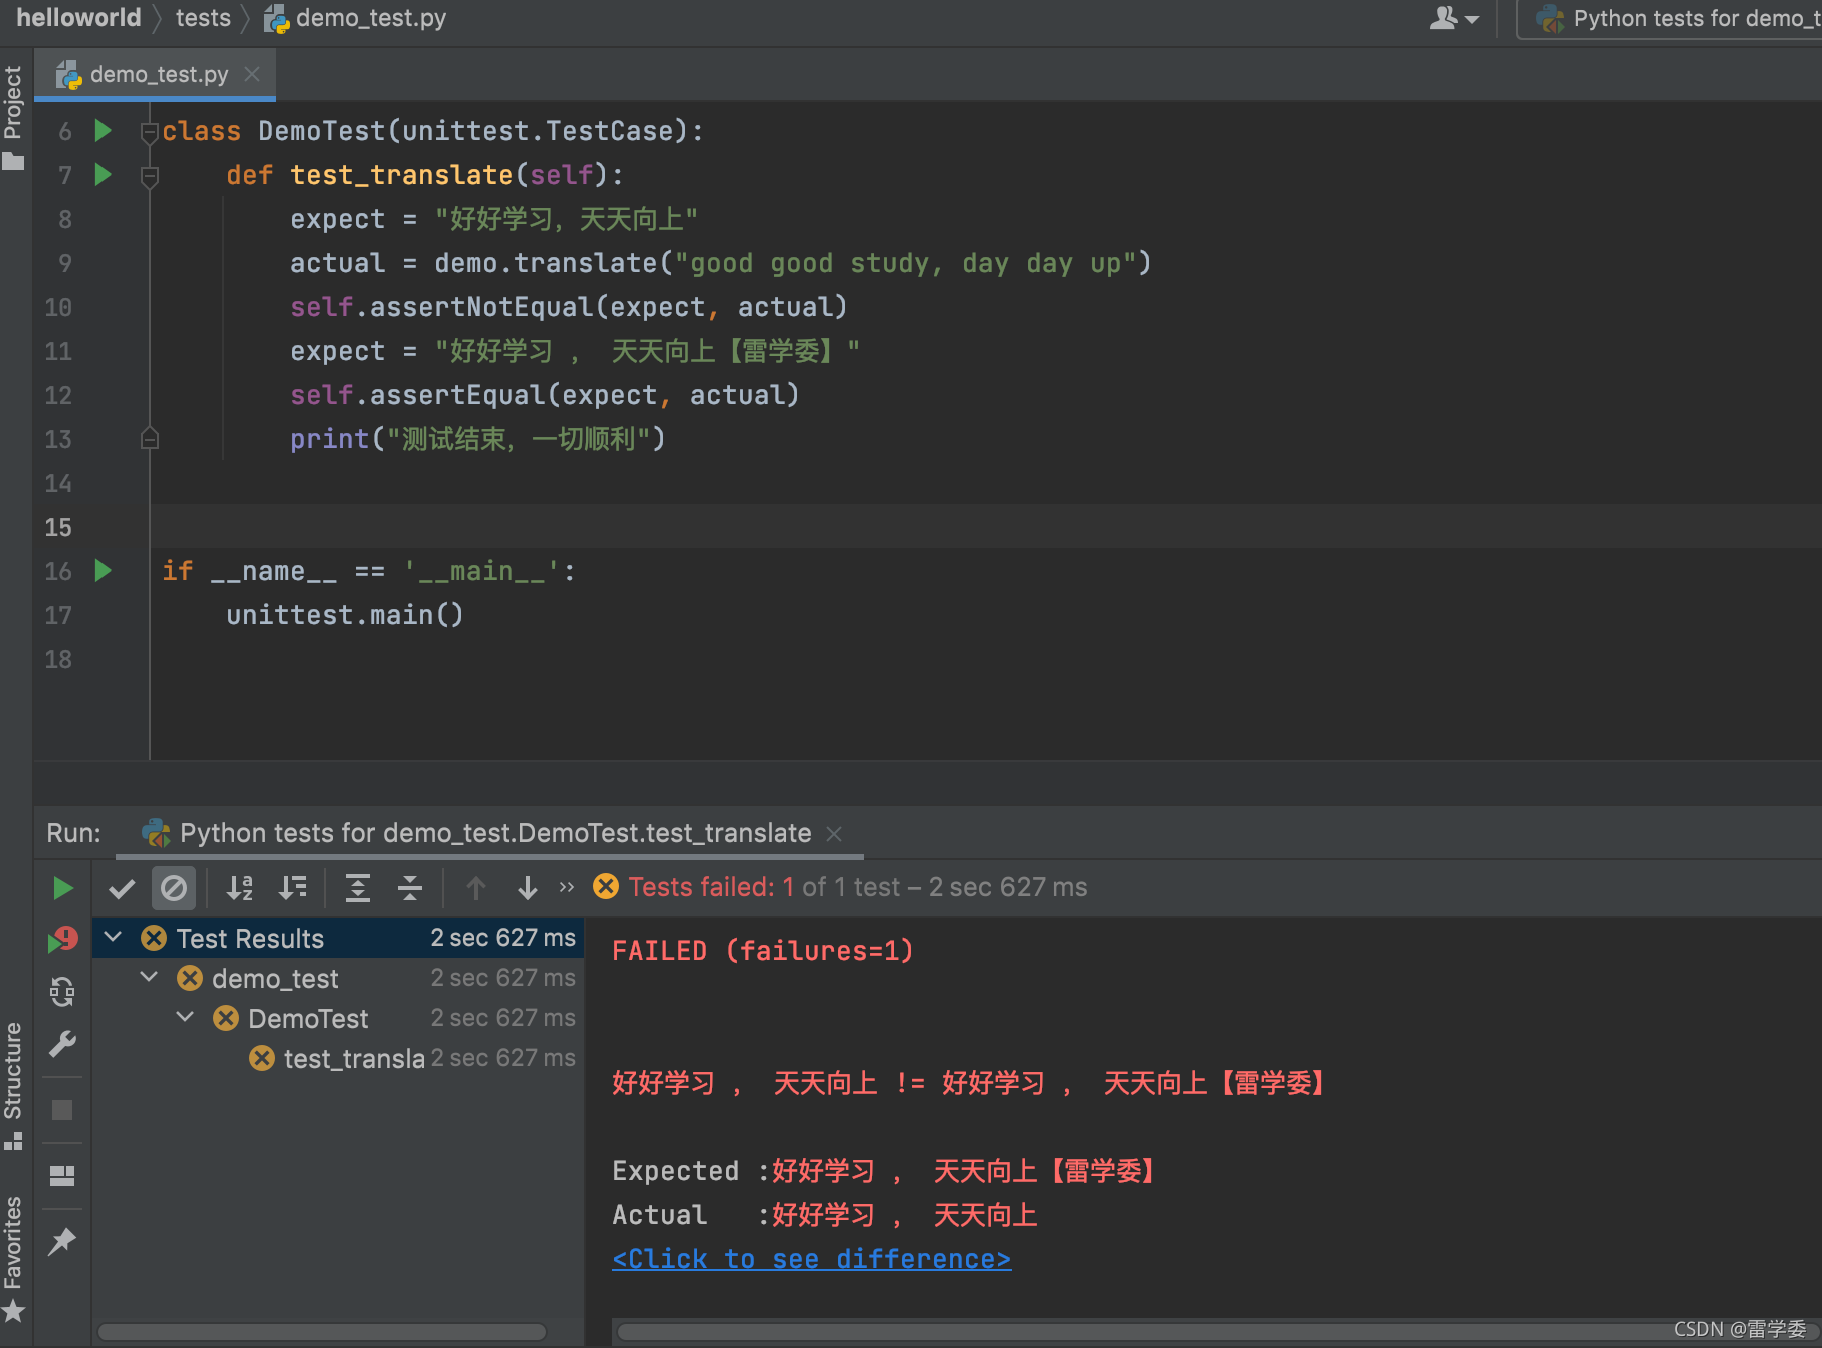Rerun the tests with green play button
Screen dimensions: 1822x1348
click(x=62, y=888)
